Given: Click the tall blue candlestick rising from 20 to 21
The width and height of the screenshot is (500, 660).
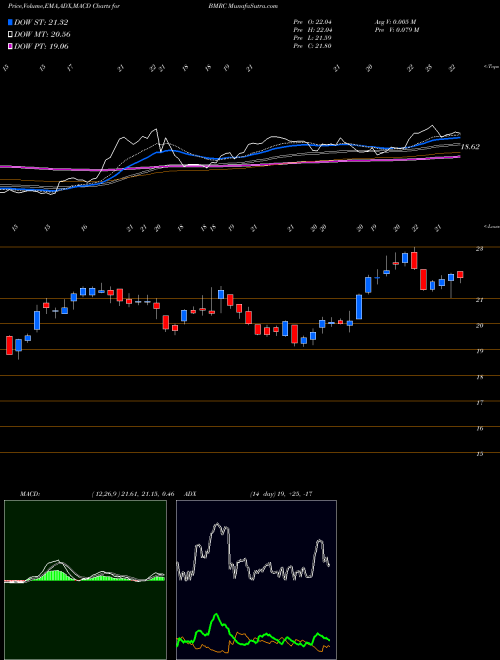Looking at the screenshot, I should pyautogui.click(x=359, y=307).
